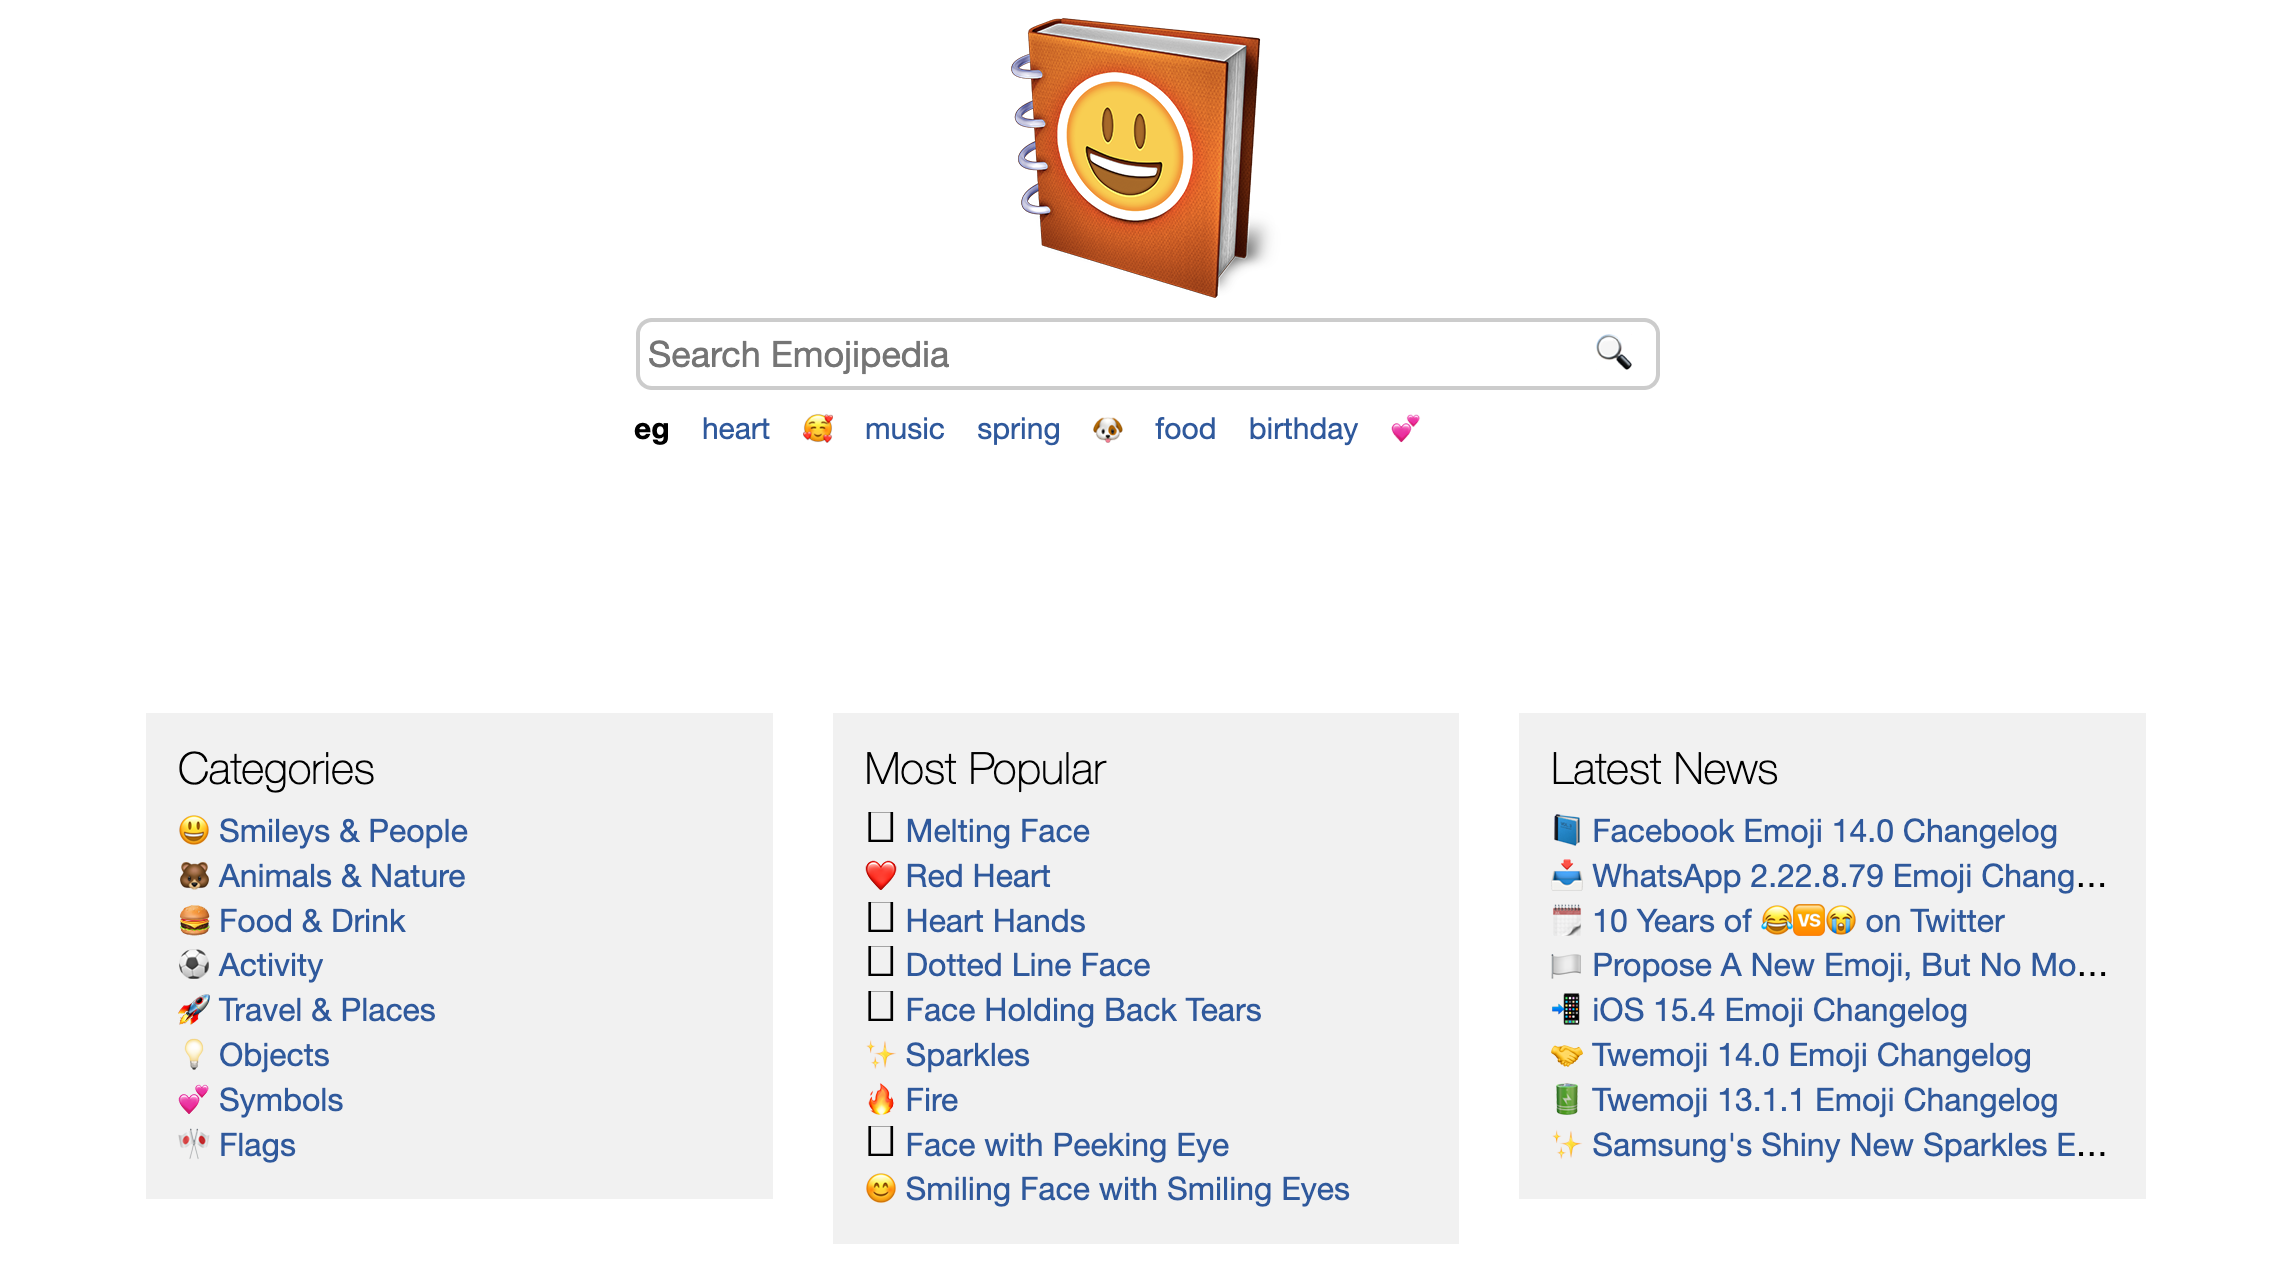Open the Melting Face emoji page
The image size is (2286, 1270).
click(997, 831)
